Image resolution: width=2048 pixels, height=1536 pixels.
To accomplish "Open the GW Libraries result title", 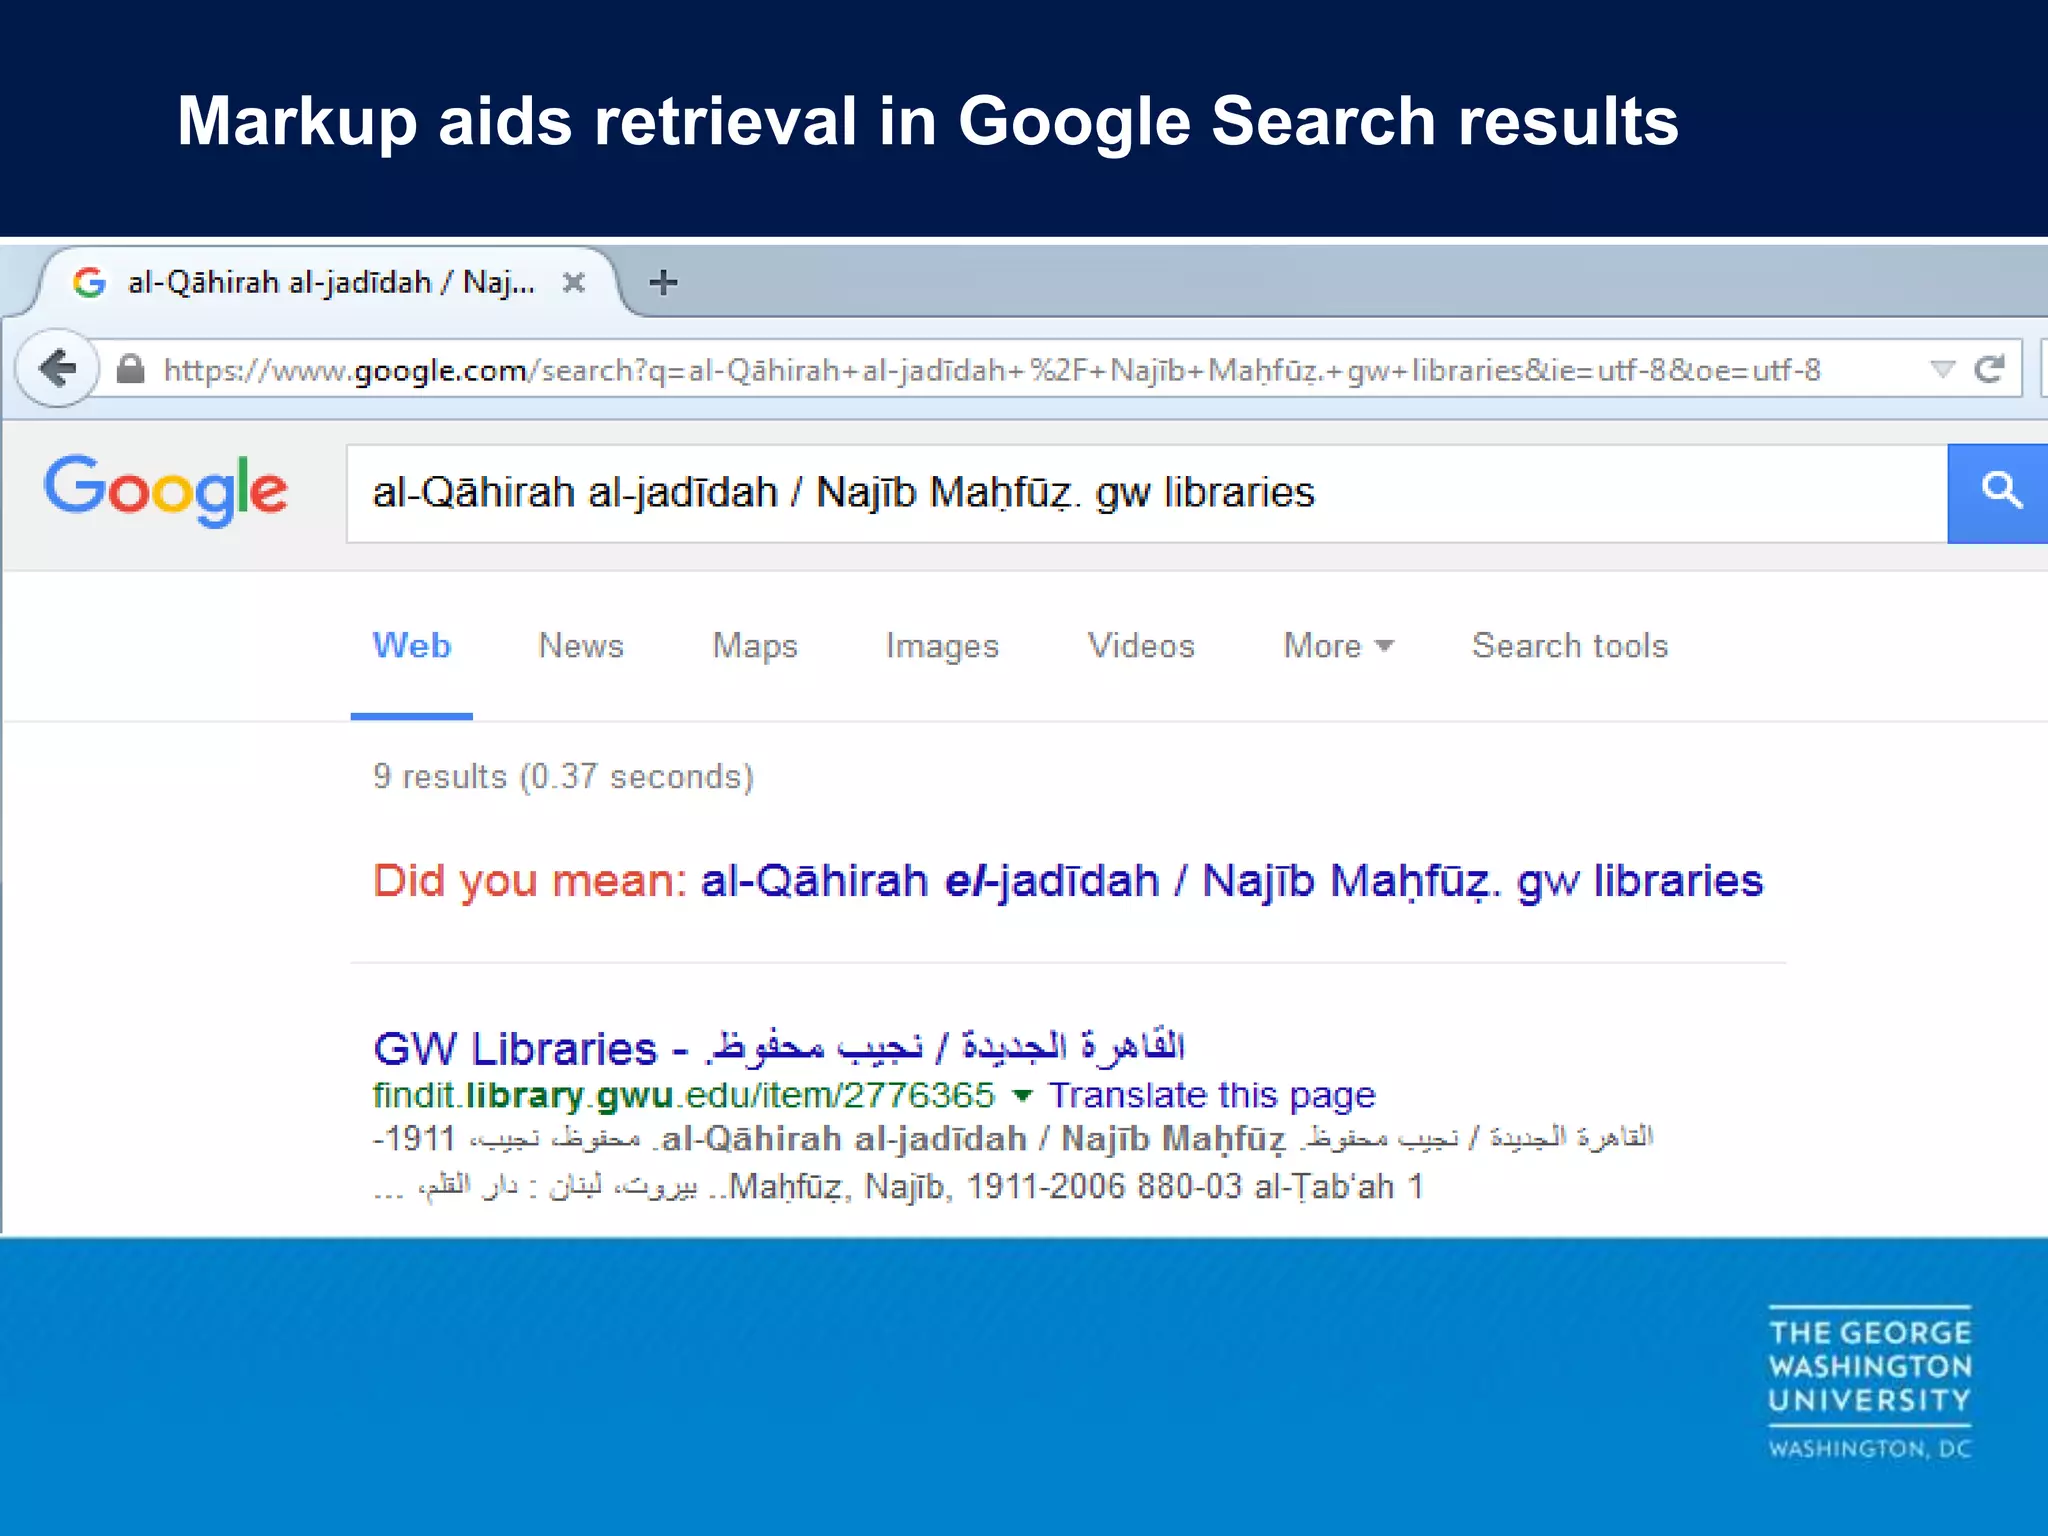I will coord(778,1047).
